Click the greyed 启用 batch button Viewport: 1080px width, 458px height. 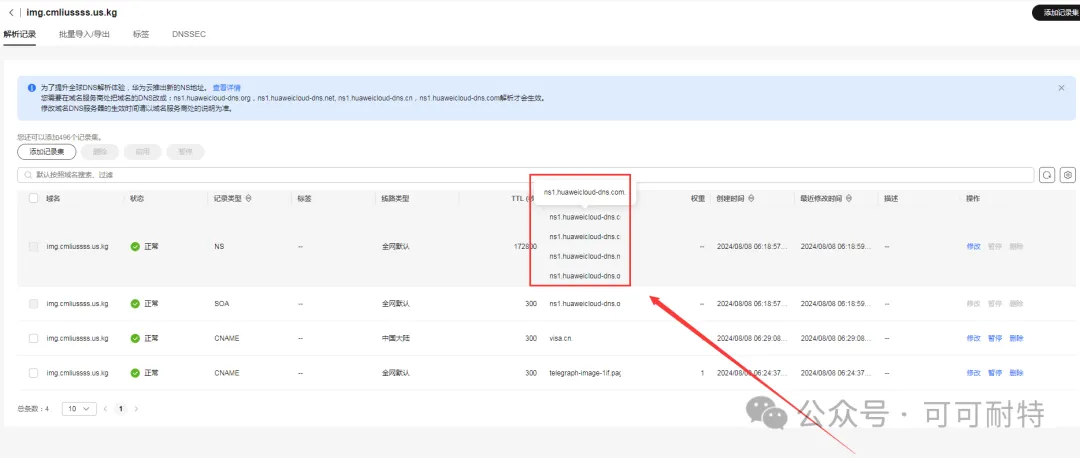pos(143,152)
